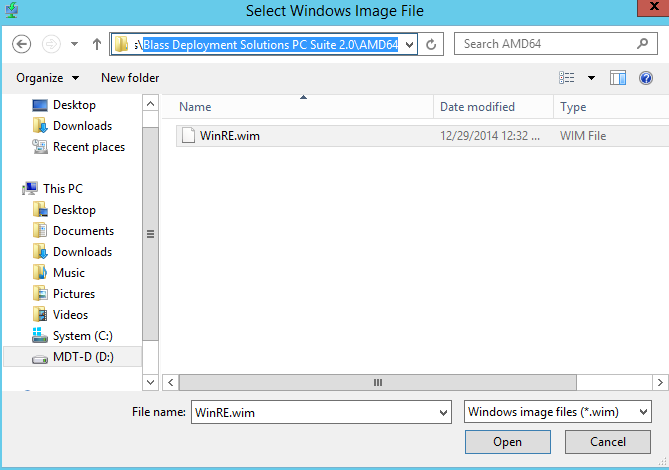Viewport: 669px width, 470px height.
Task: Click the dialog title bar app icon
Action: [12, 10]
